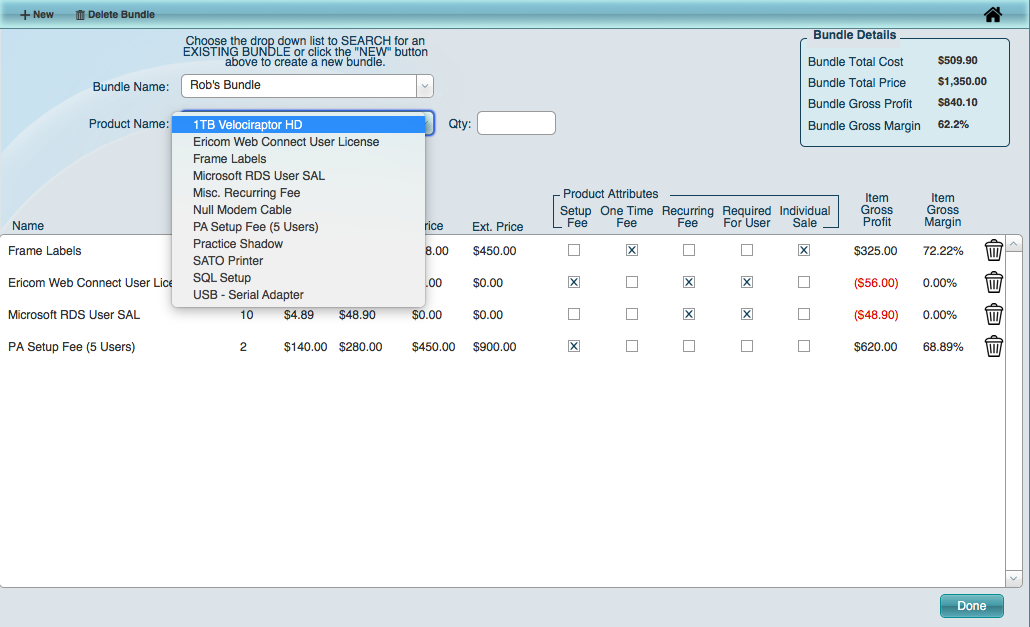Click the ($48.90) gross profit value
The image size is (1030, 627).
coord(876,315)
